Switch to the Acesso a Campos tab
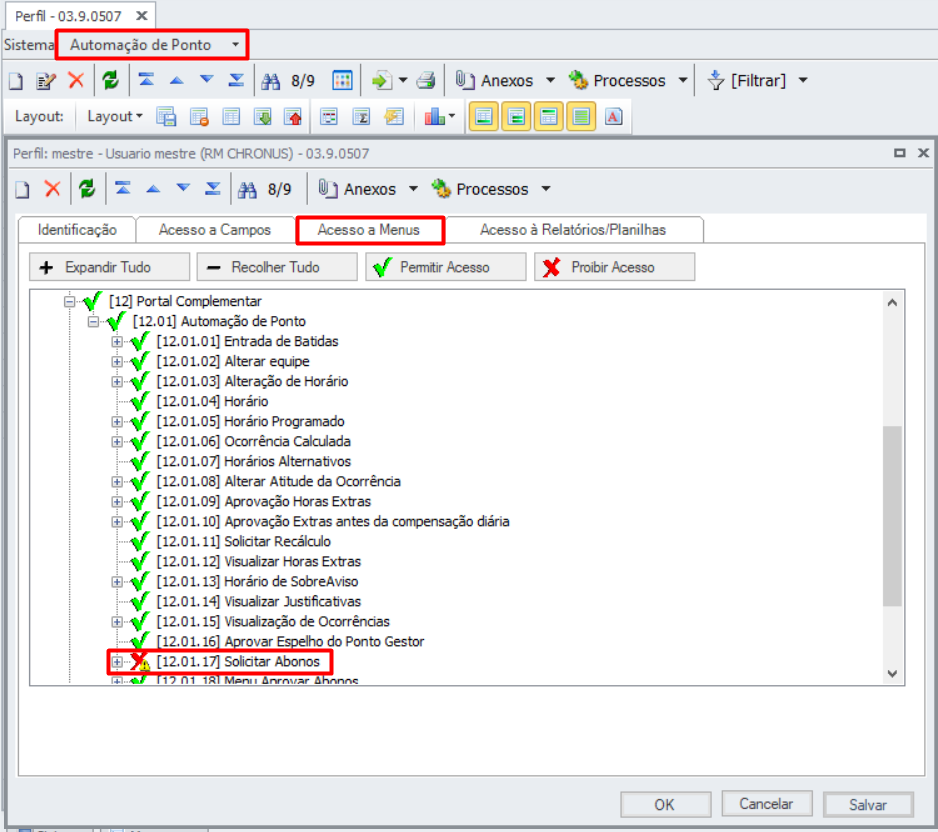 point(215,230)
